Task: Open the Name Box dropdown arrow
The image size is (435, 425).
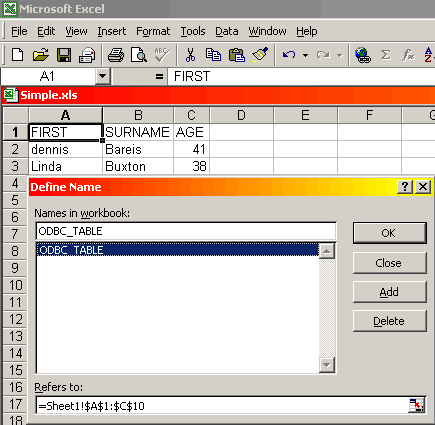Action: tap(102, 77)
